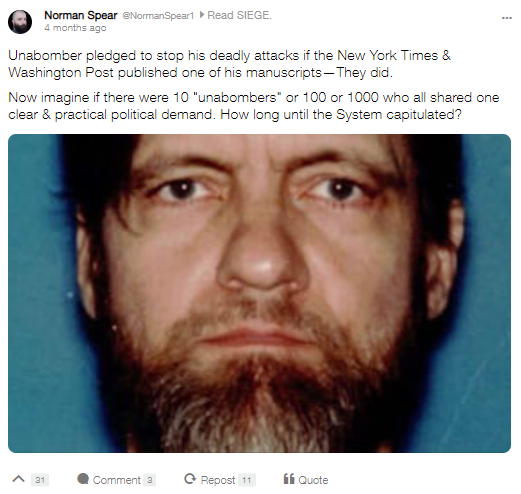Open the attached photo in the post

pos(259,293)
